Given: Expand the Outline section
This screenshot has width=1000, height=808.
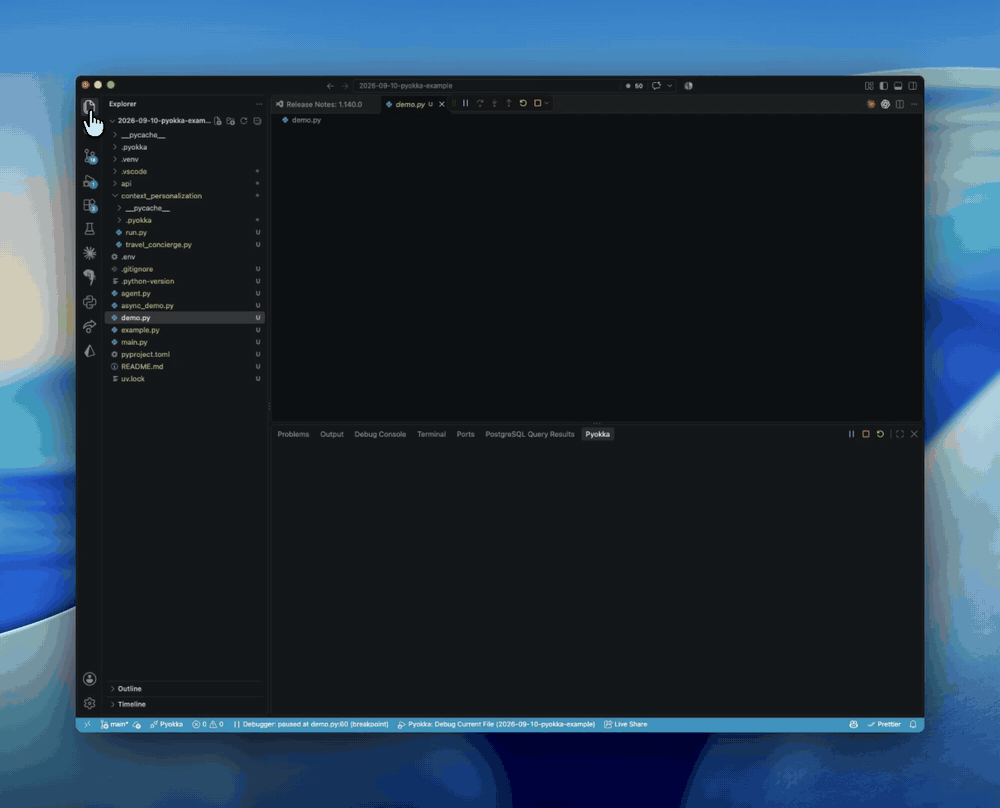Looking at the screenshot, I should 185,689.
